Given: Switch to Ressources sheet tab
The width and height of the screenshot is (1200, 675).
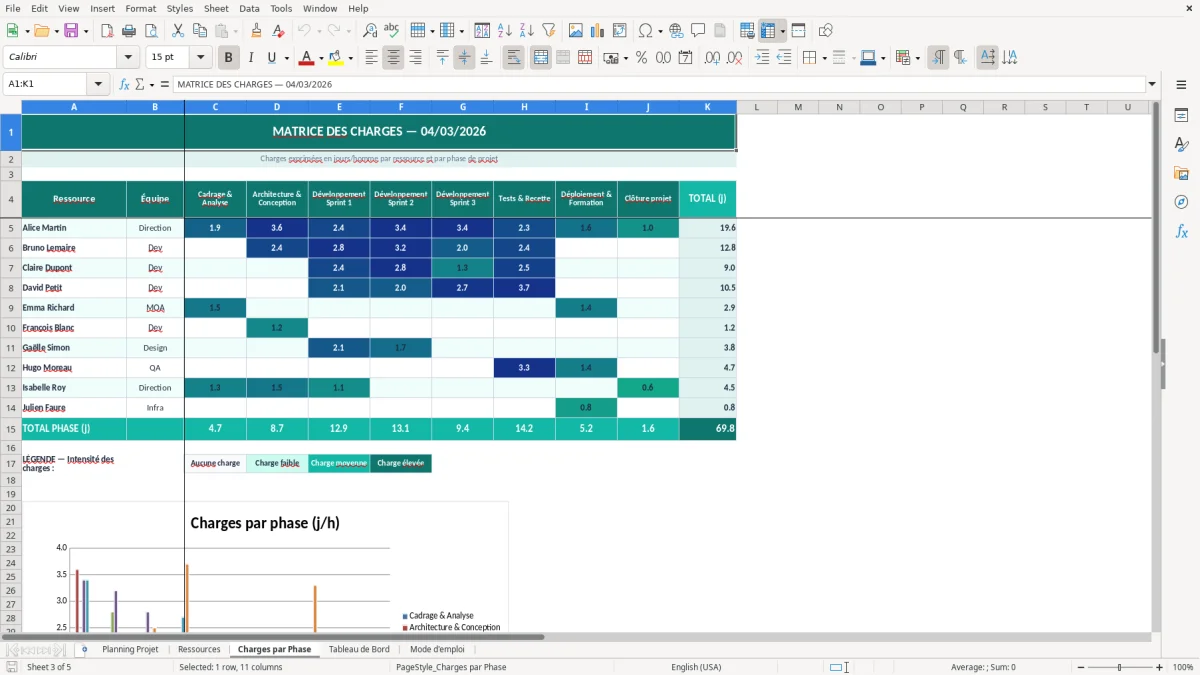Looking at the screenshot, I should [x=199, y=649].
